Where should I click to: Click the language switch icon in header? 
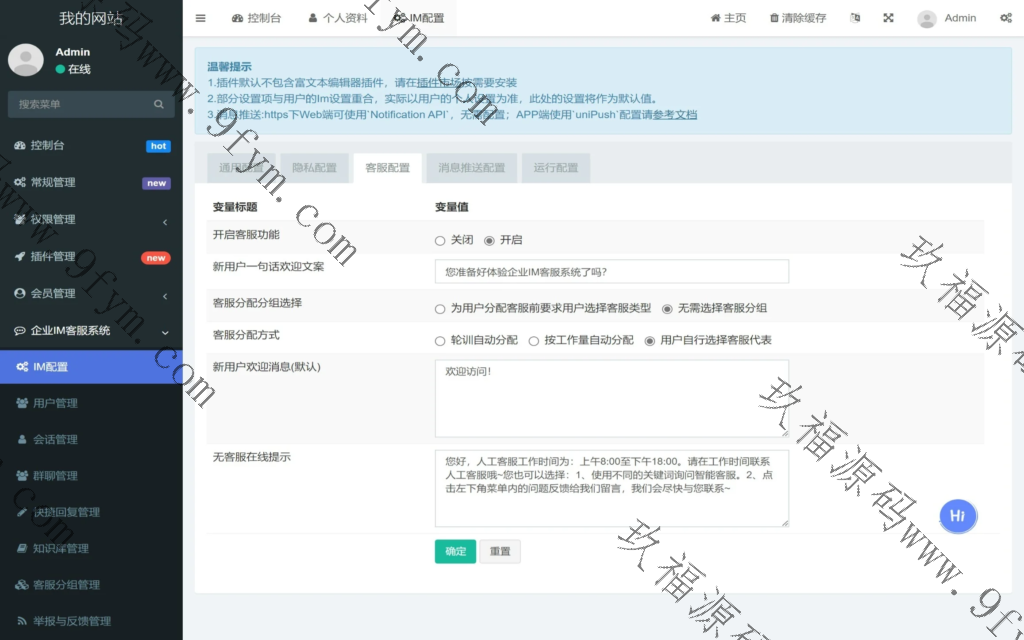click(855, 18)
